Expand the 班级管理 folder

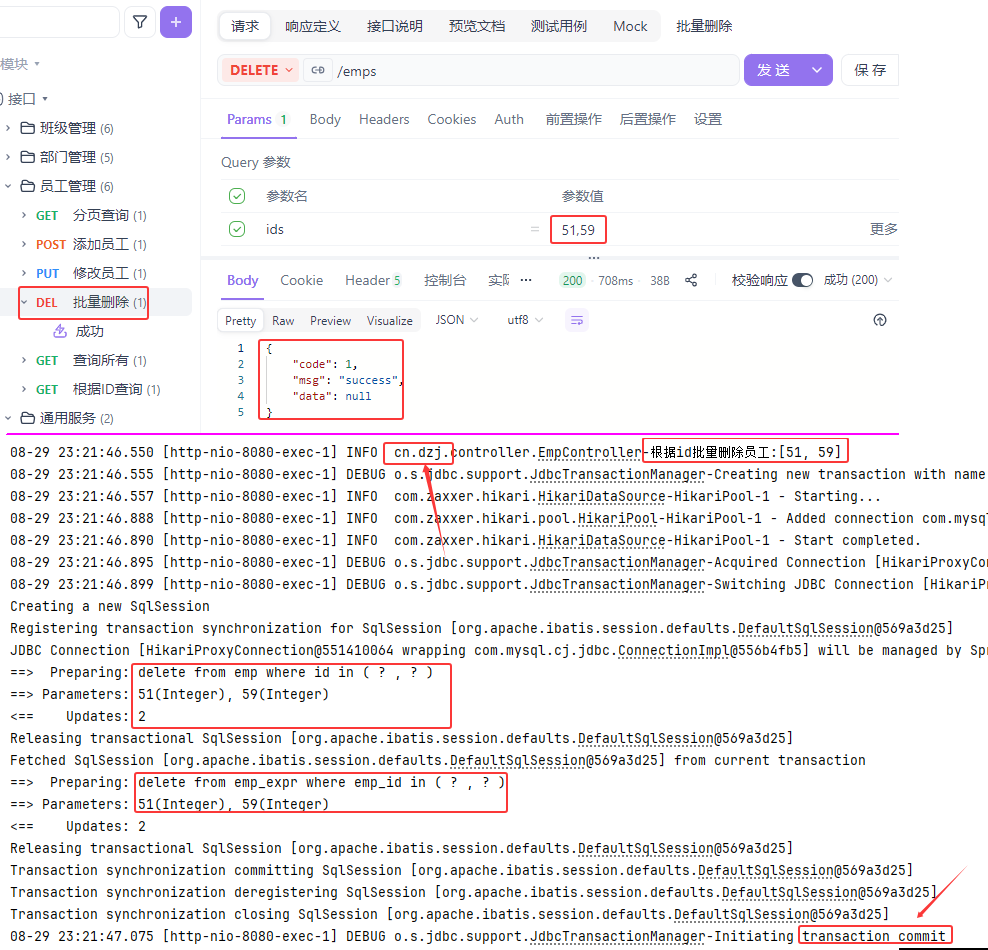26,128
